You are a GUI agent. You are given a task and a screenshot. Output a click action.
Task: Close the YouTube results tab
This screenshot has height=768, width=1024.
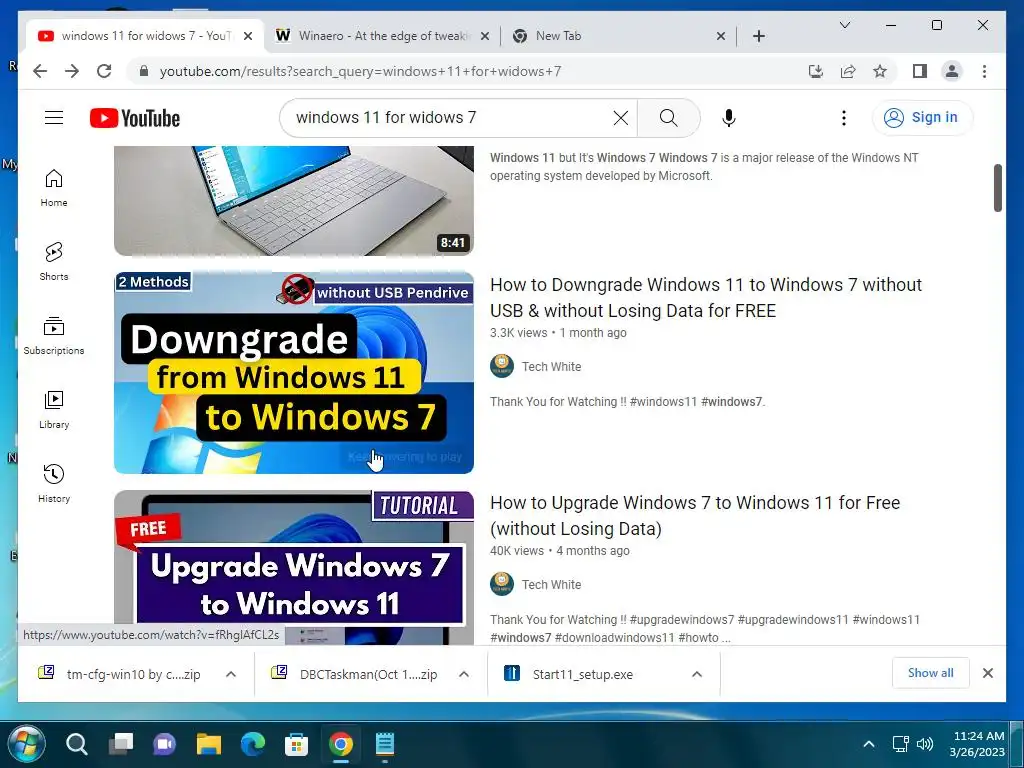tap(248, 36)
